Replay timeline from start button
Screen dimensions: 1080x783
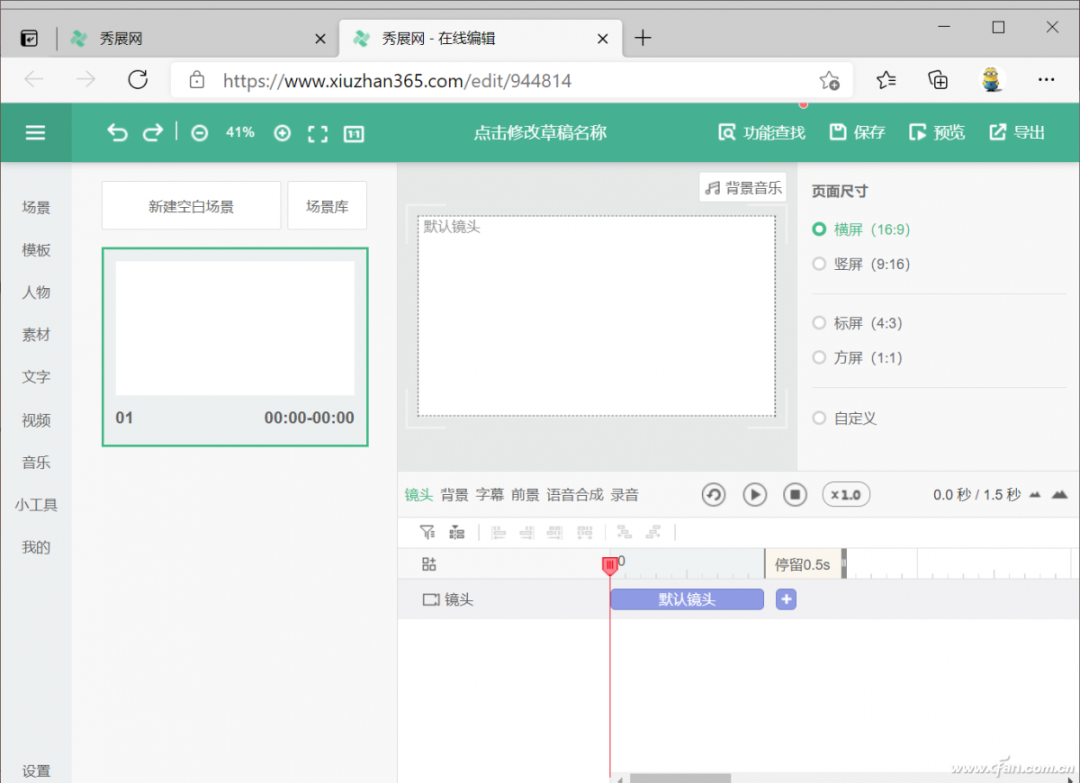(x=714, y=494)
